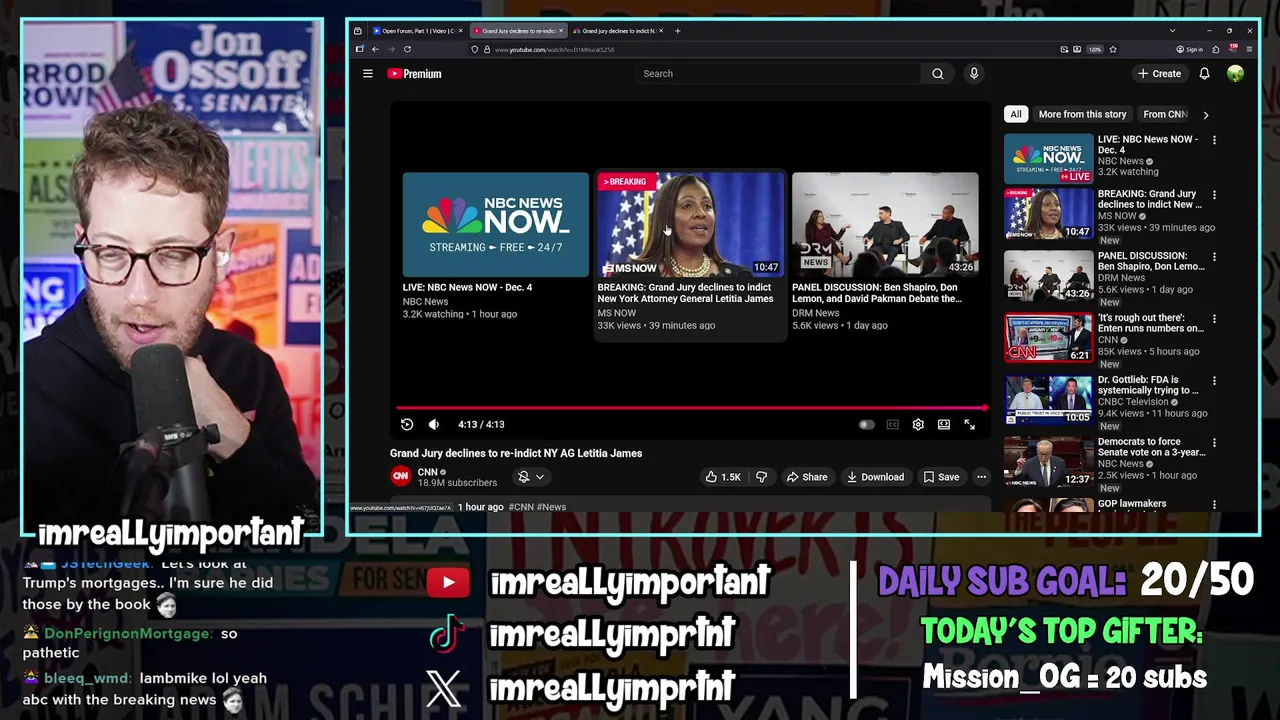
Task: Open options for 'It's rough out there' video
Action: (x=1214, y=319)
